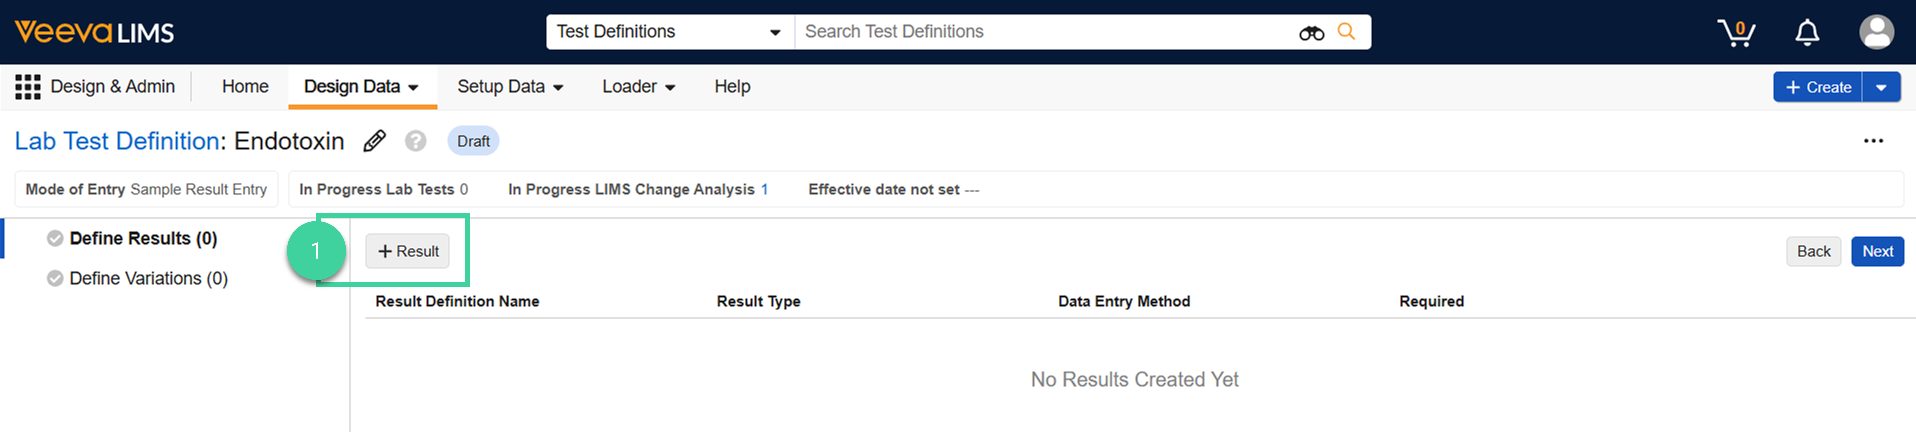The image size is (1916, 432).
Task: Click the help question mark icon
Action: [415, 141]
